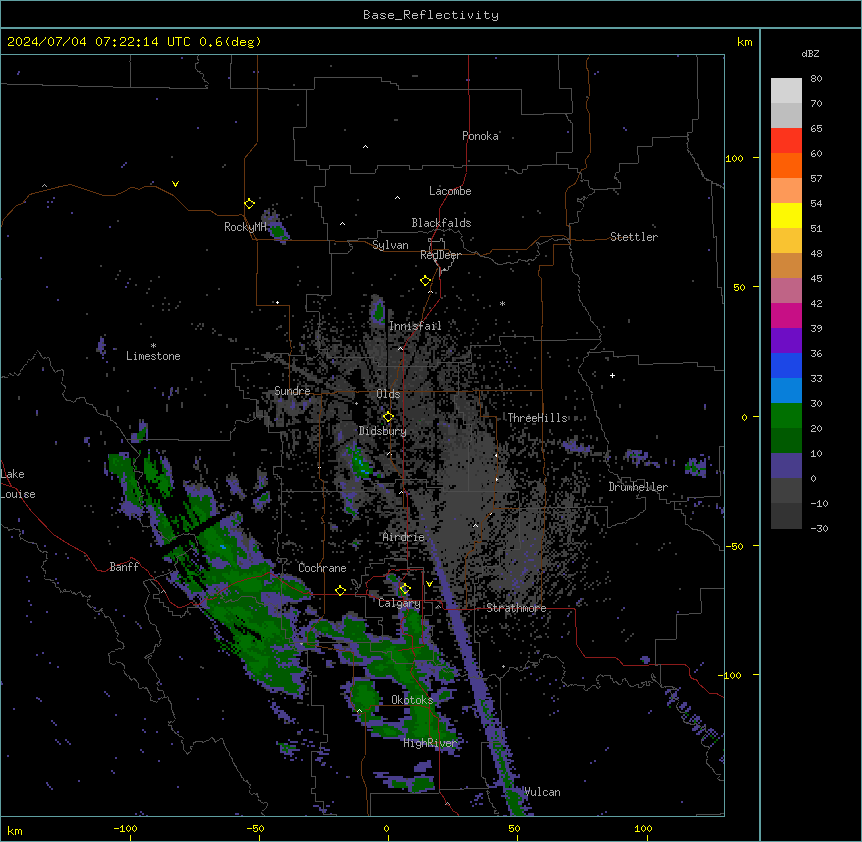The width and height of the screenshot is (862, 842).
Task: Click the red 65 dBZ legend swatch
Action: tap(786, 140)
